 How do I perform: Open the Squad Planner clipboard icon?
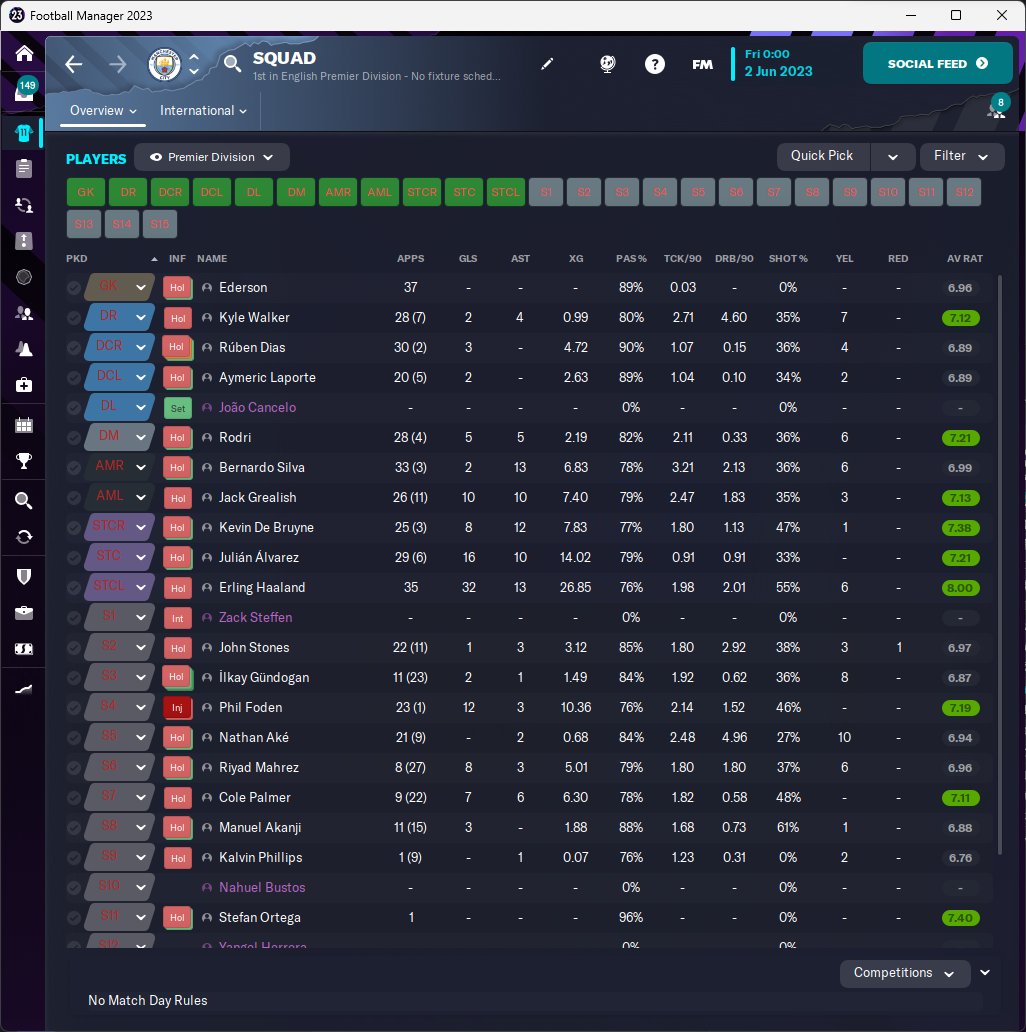[24, 169]
